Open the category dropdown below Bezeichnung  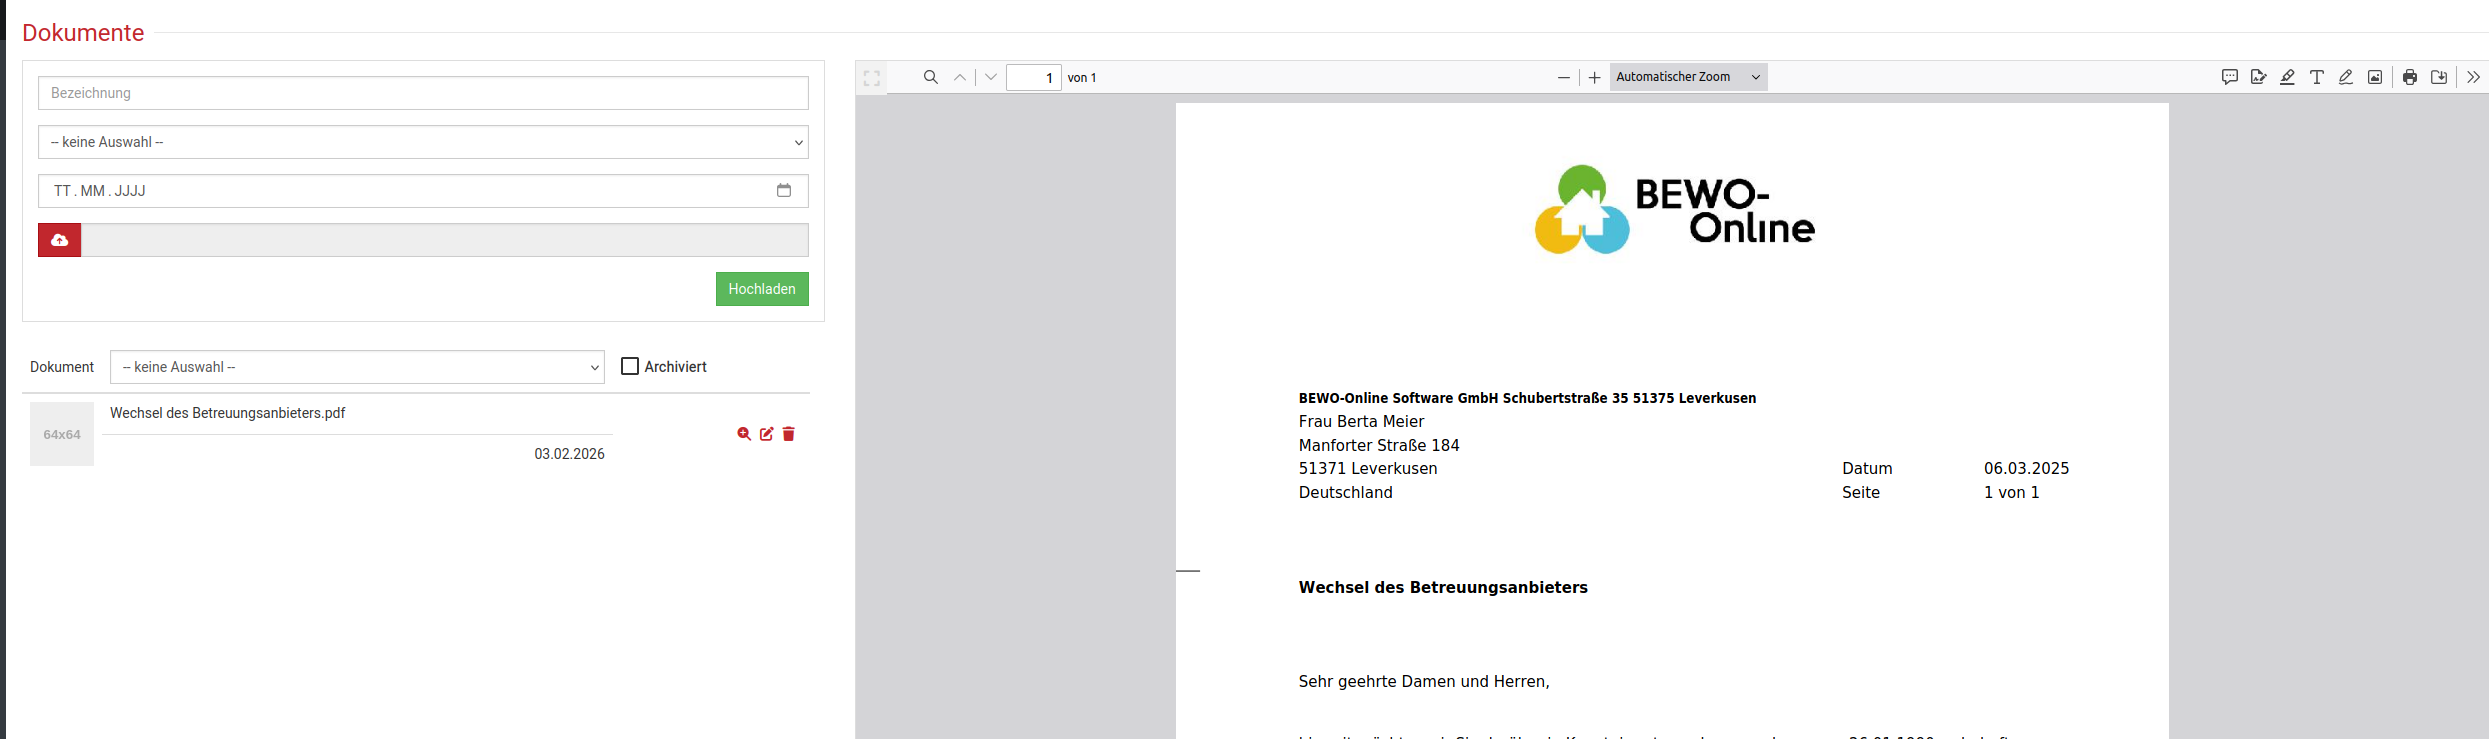click(423, 142)
